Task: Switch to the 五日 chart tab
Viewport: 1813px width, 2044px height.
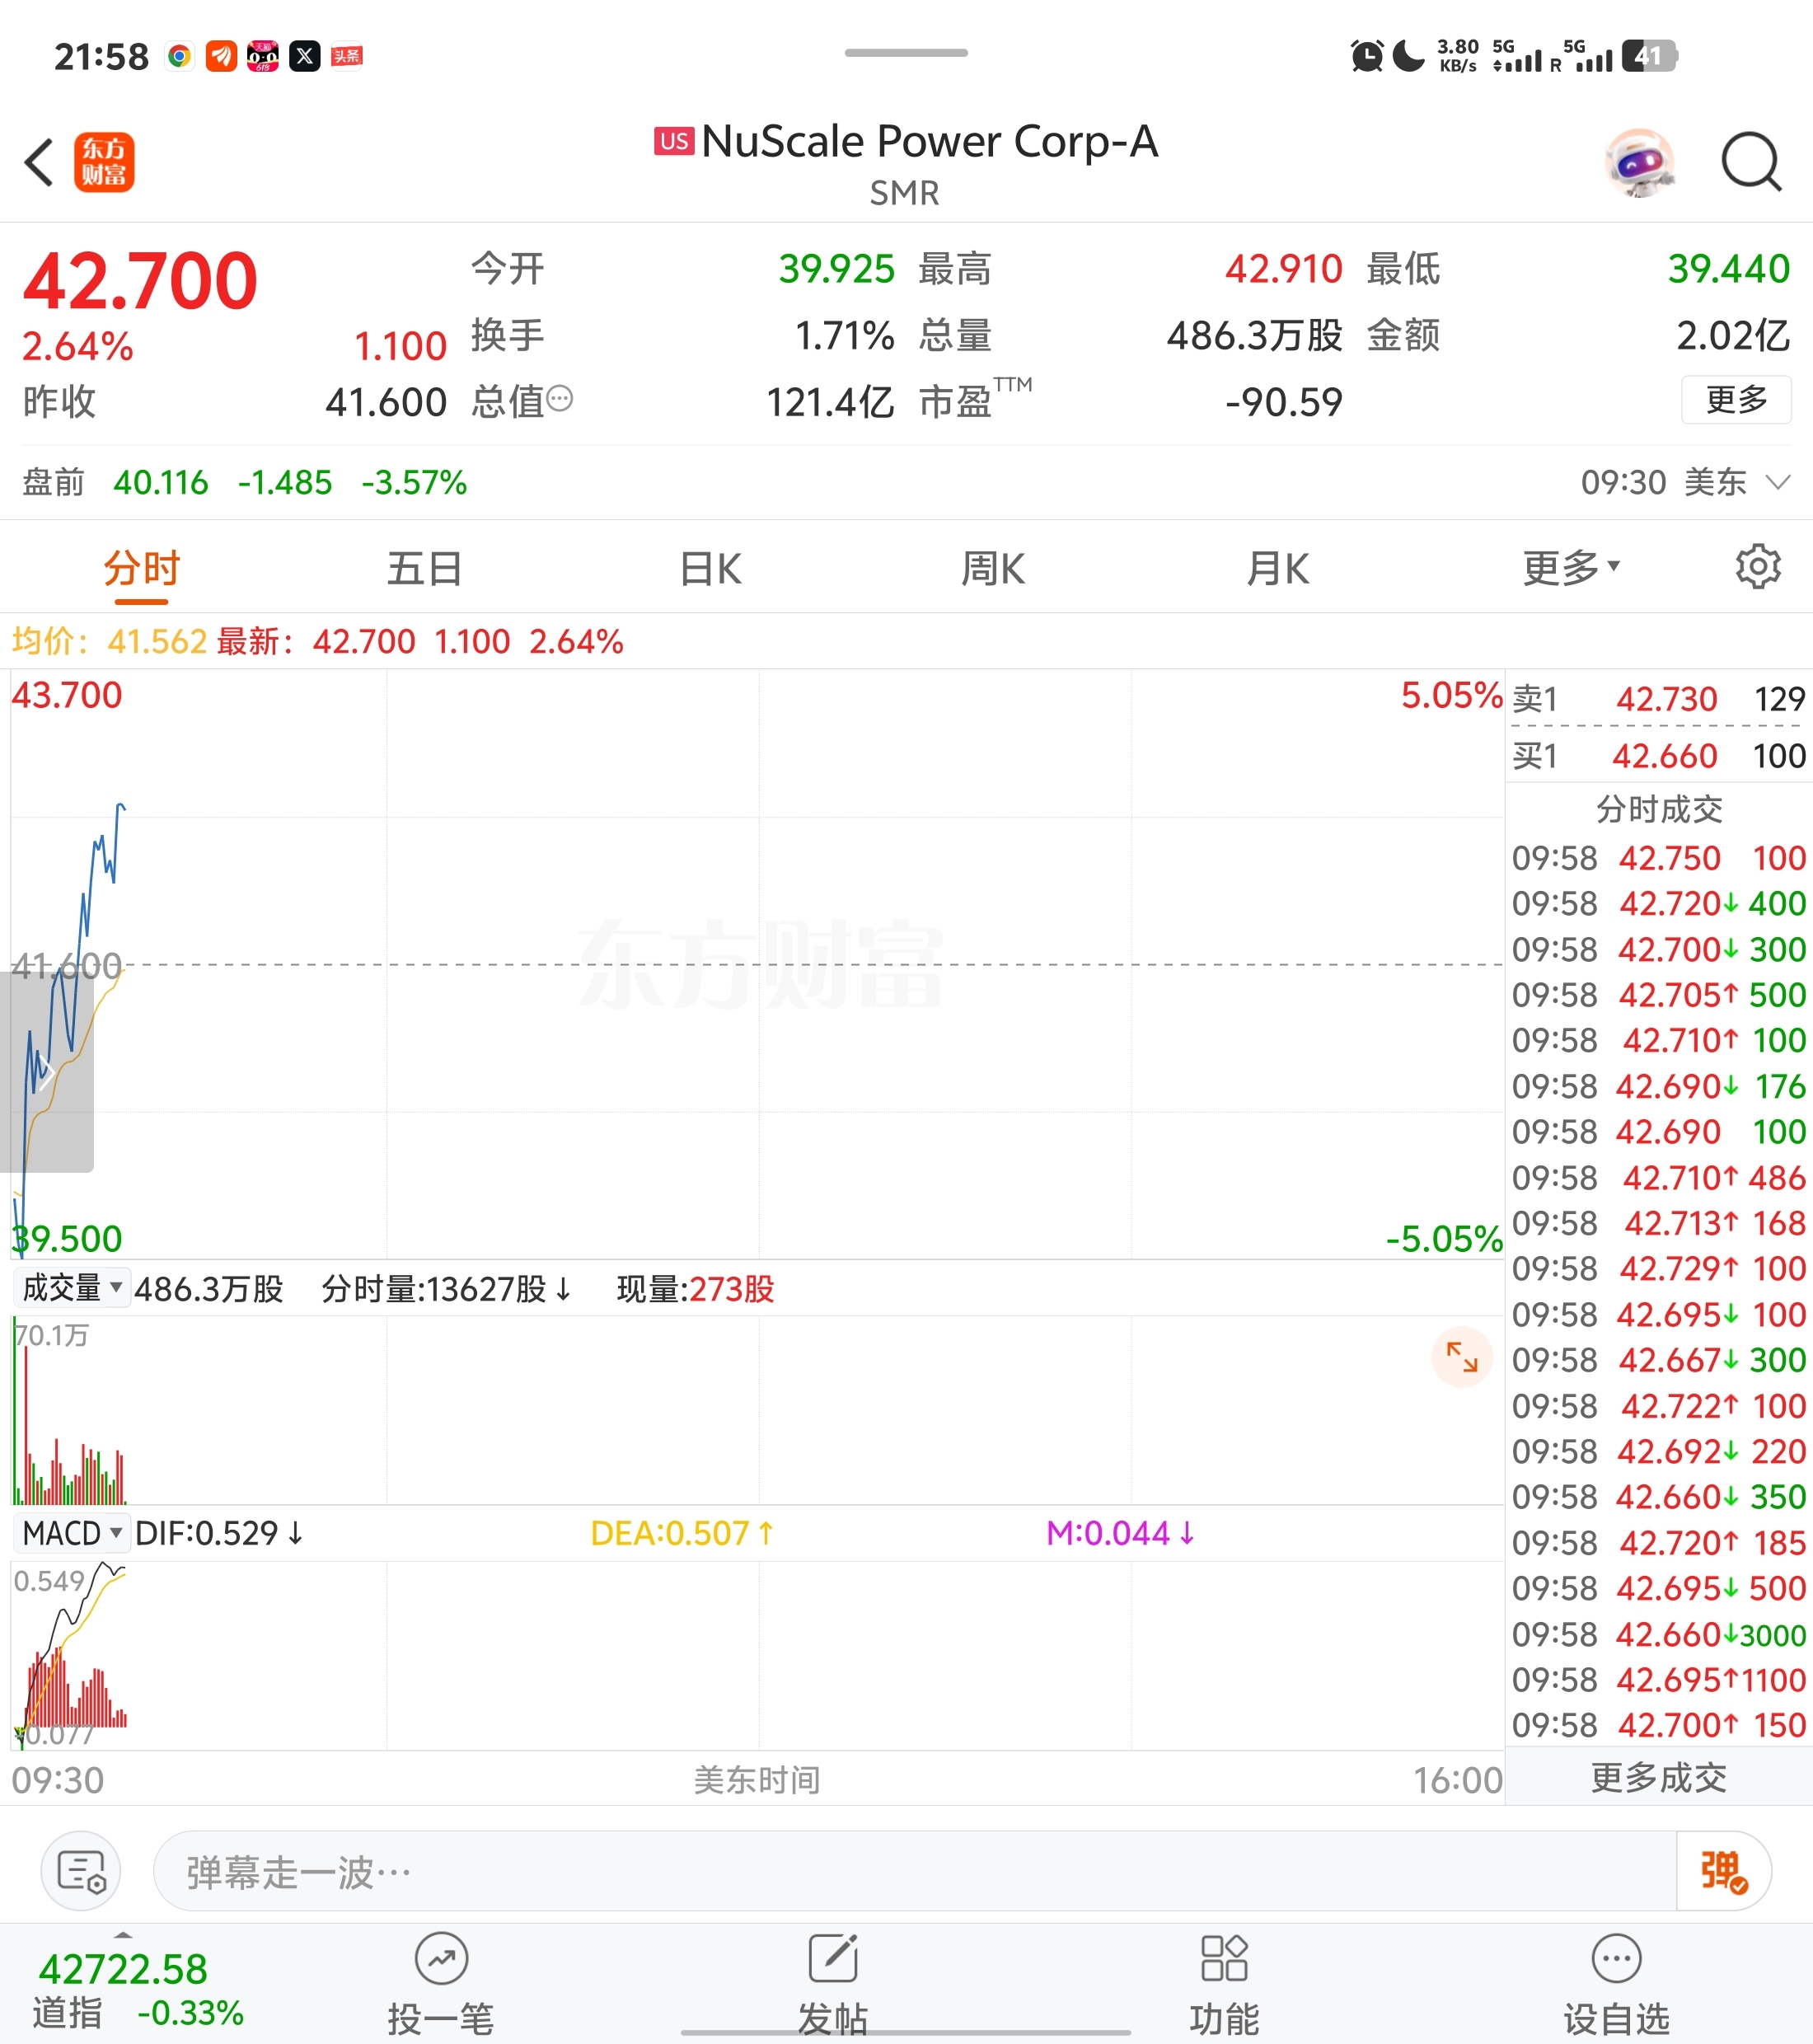Action: click(425, 568)
